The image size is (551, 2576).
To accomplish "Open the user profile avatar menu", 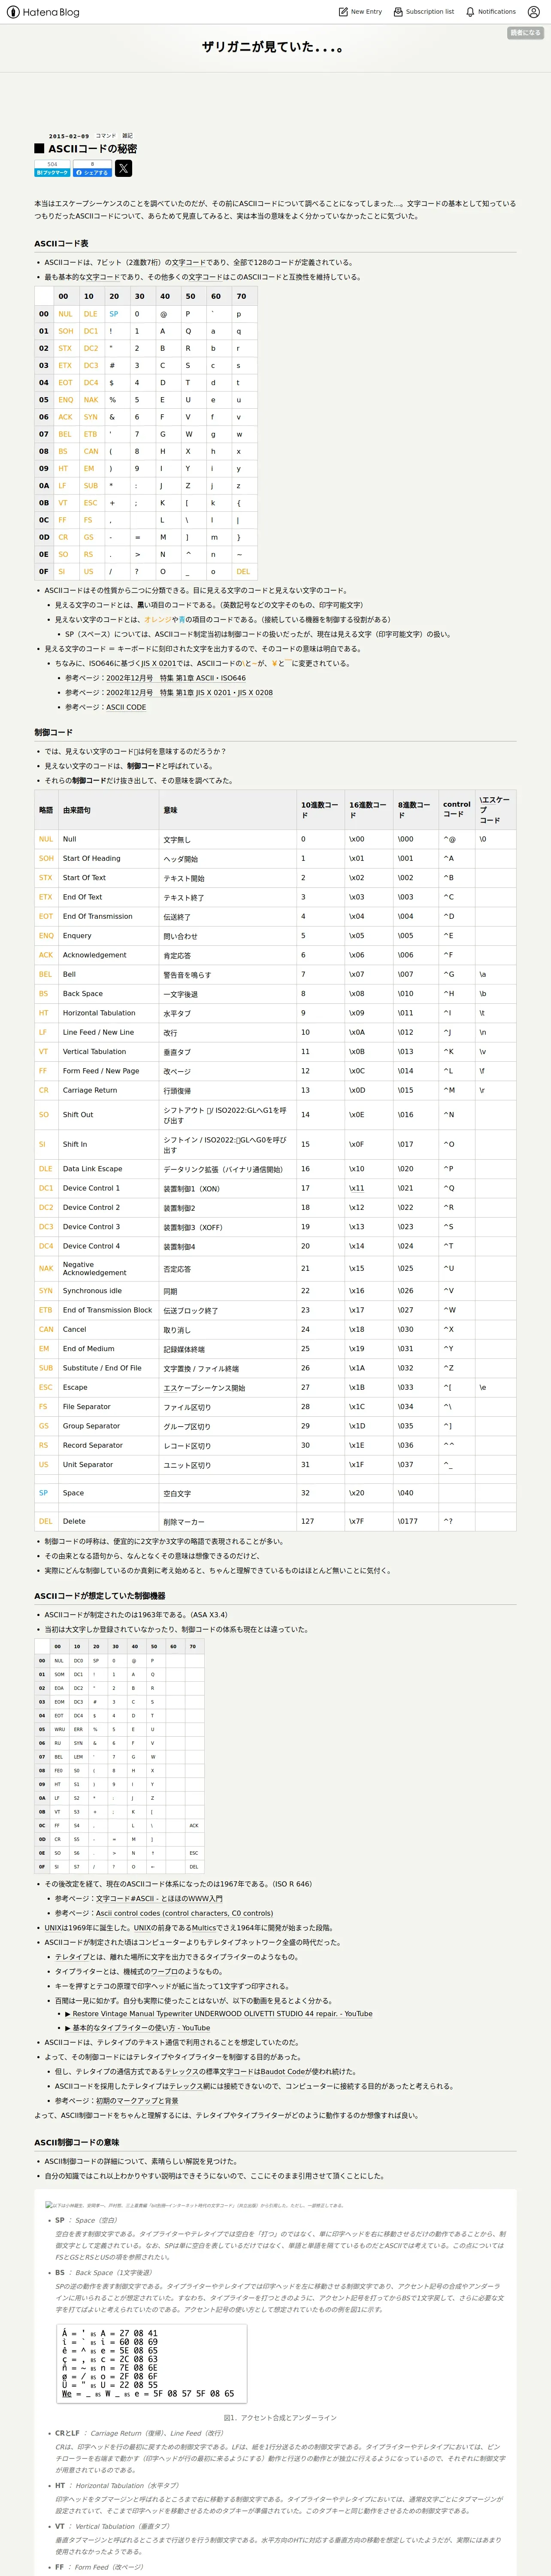I will (533, 12).
